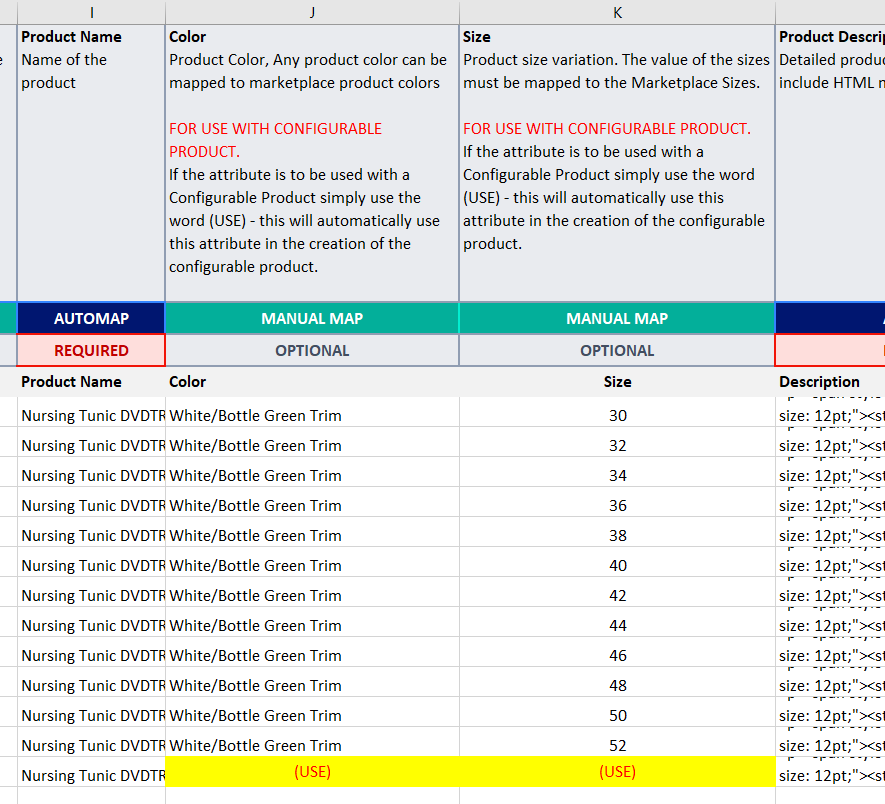Click the AUTOMAP cell above REQUIRED
The height and width of the screenshot is (804, 885).
(x=91, y=318)
